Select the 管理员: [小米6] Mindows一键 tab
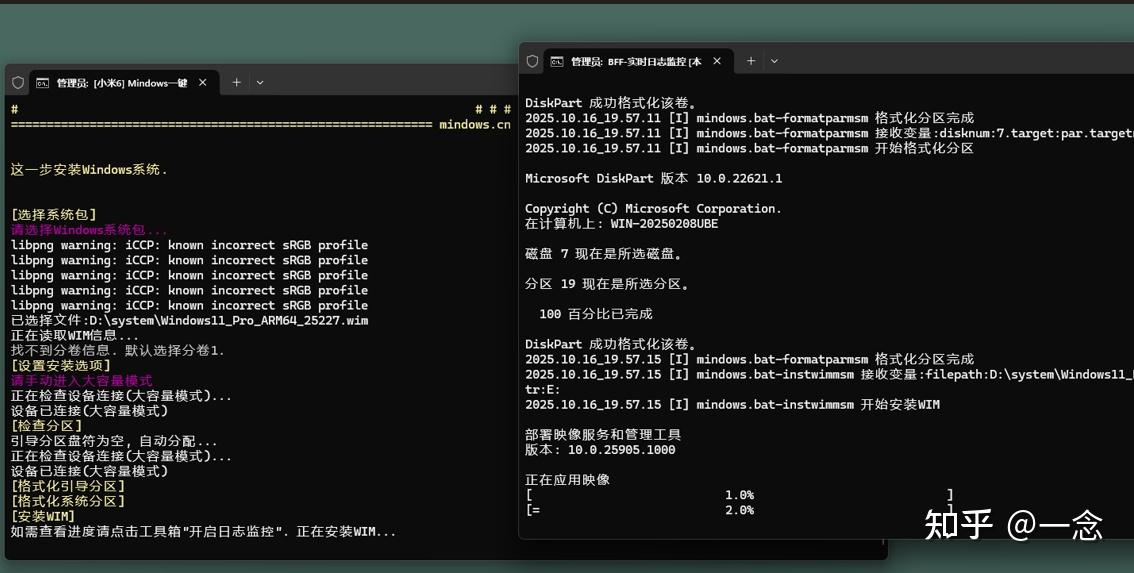 click(124, 82)
